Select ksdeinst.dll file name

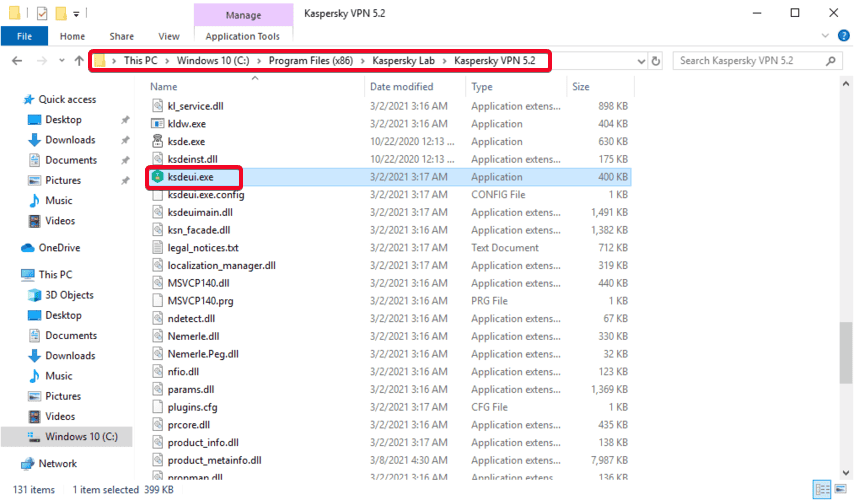click(192, 159)
